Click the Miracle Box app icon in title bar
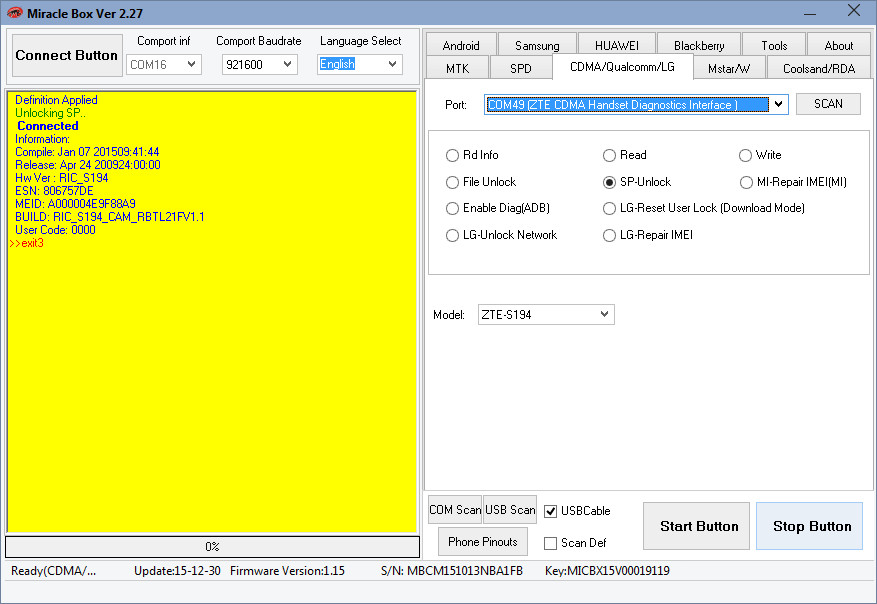This screenshot has height=604, width=877. click(15, 12)
